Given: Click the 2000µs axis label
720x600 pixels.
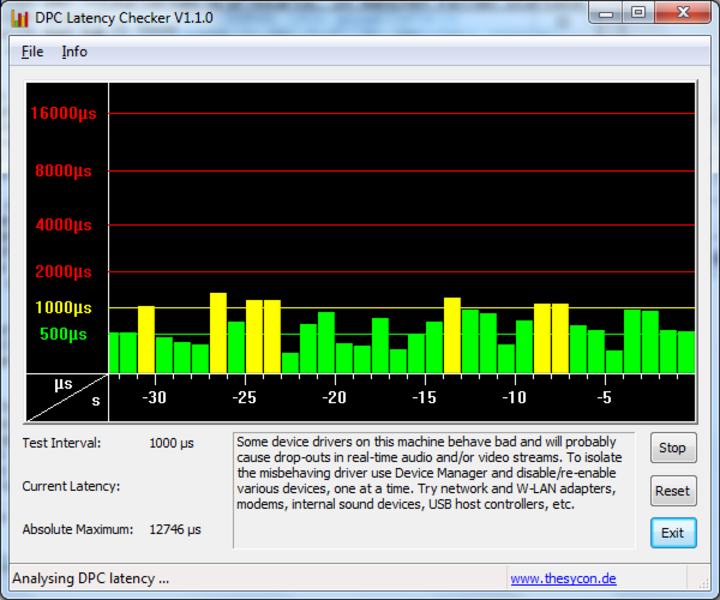Looking at the screenshot, I should click(x=63, y=272).
